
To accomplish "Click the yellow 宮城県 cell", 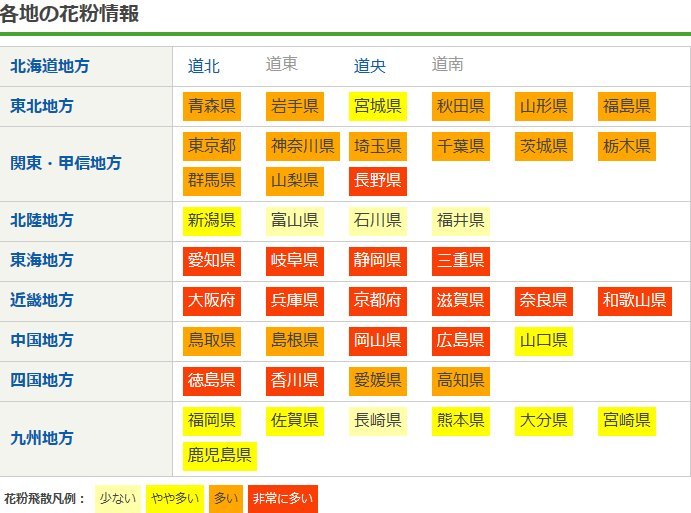I will [x=377, y=106].
